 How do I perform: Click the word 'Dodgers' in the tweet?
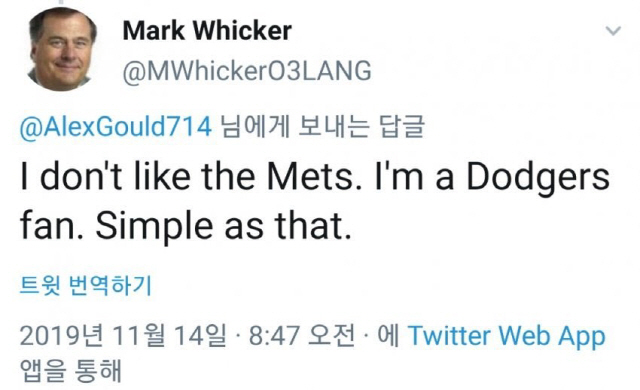click(538, 179)
